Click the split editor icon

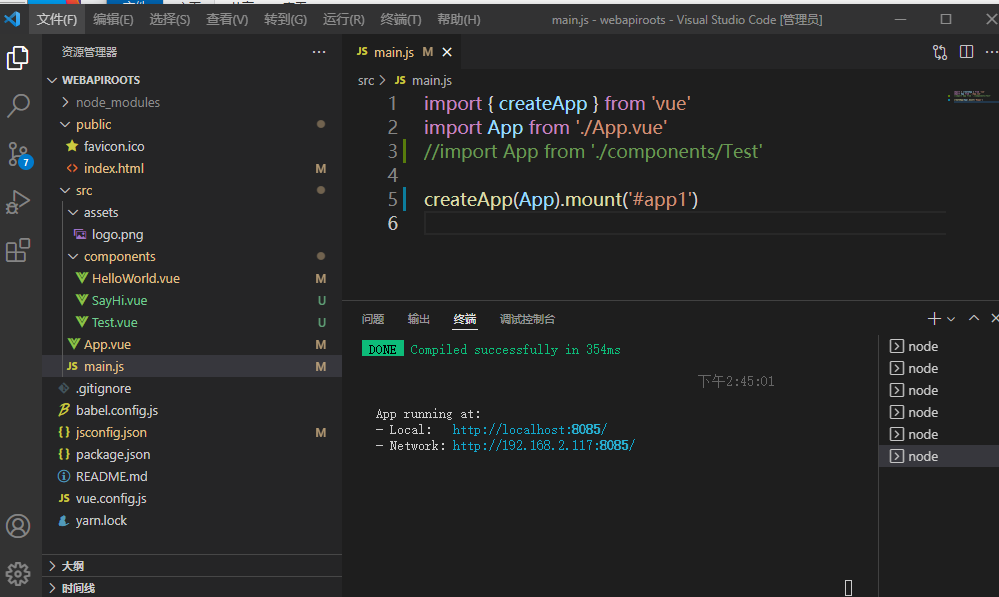point(966,52)
